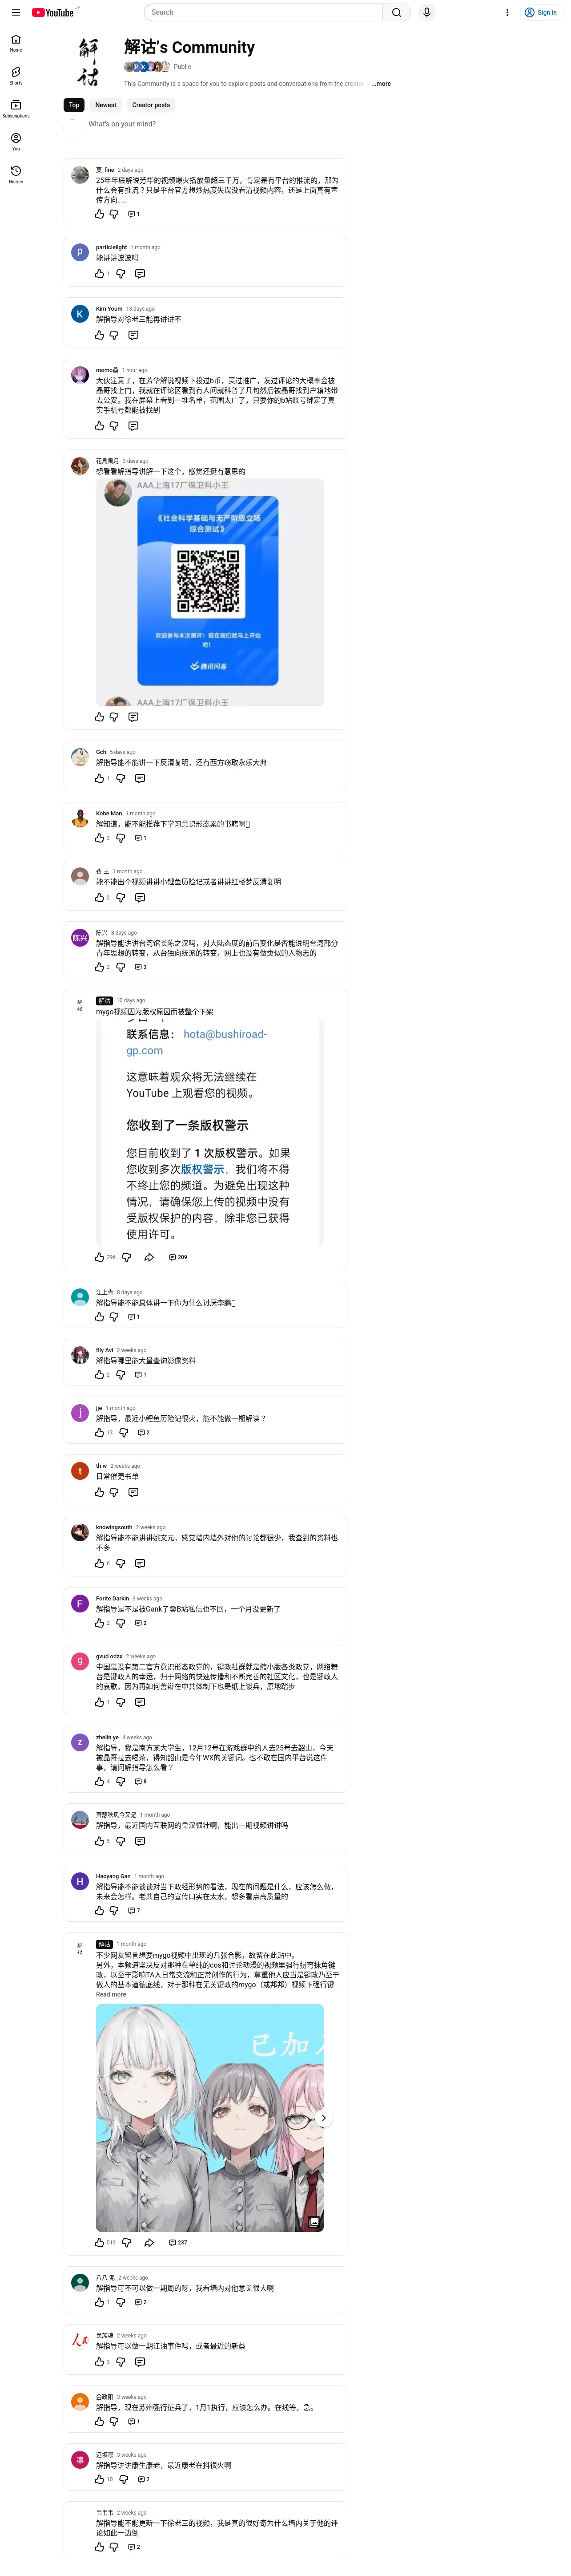Viewport: 571px width, 2576px height.
Task: Expand community description with ...more
Action: 381,84
